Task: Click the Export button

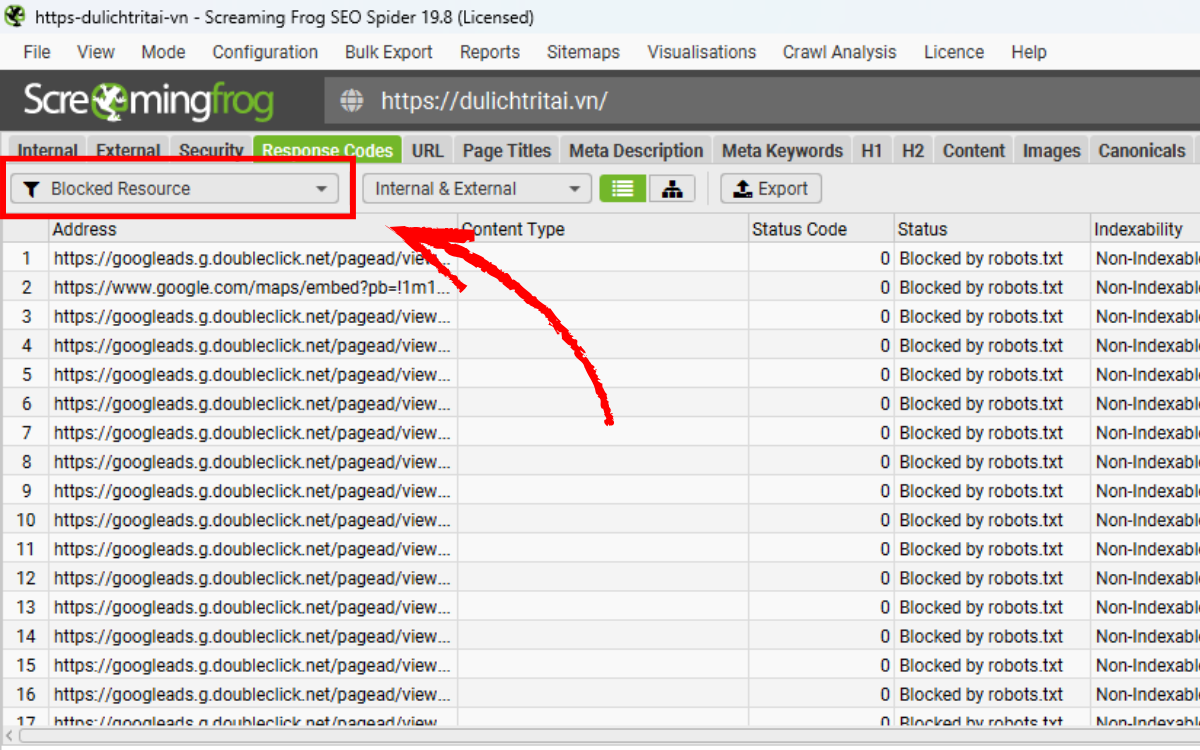Action: (770, 189)
